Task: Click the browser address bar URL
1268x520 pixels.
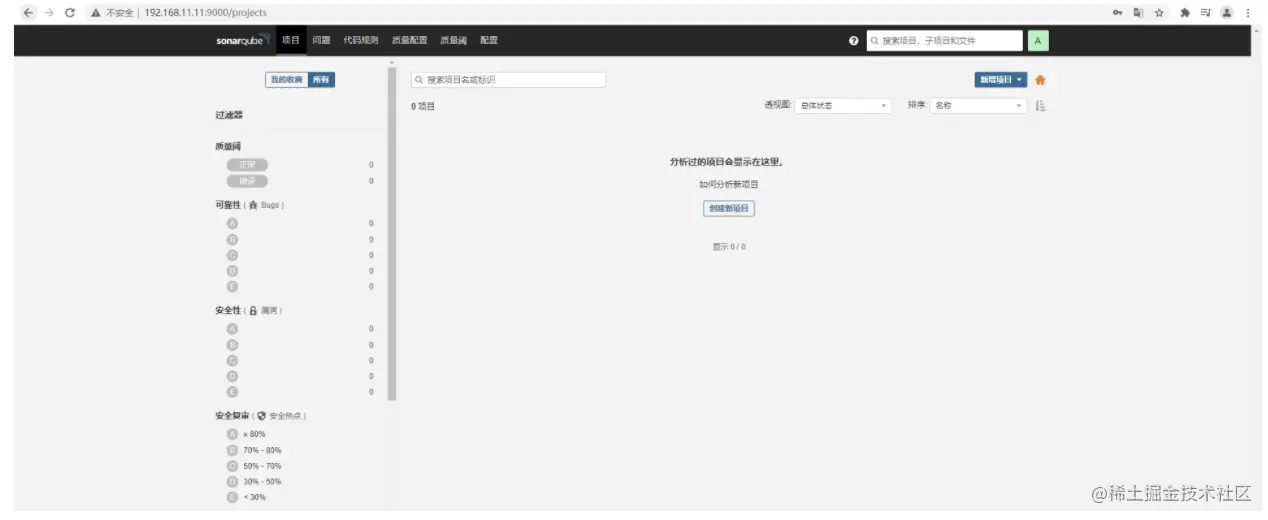Action: click(x=205, y=13)
